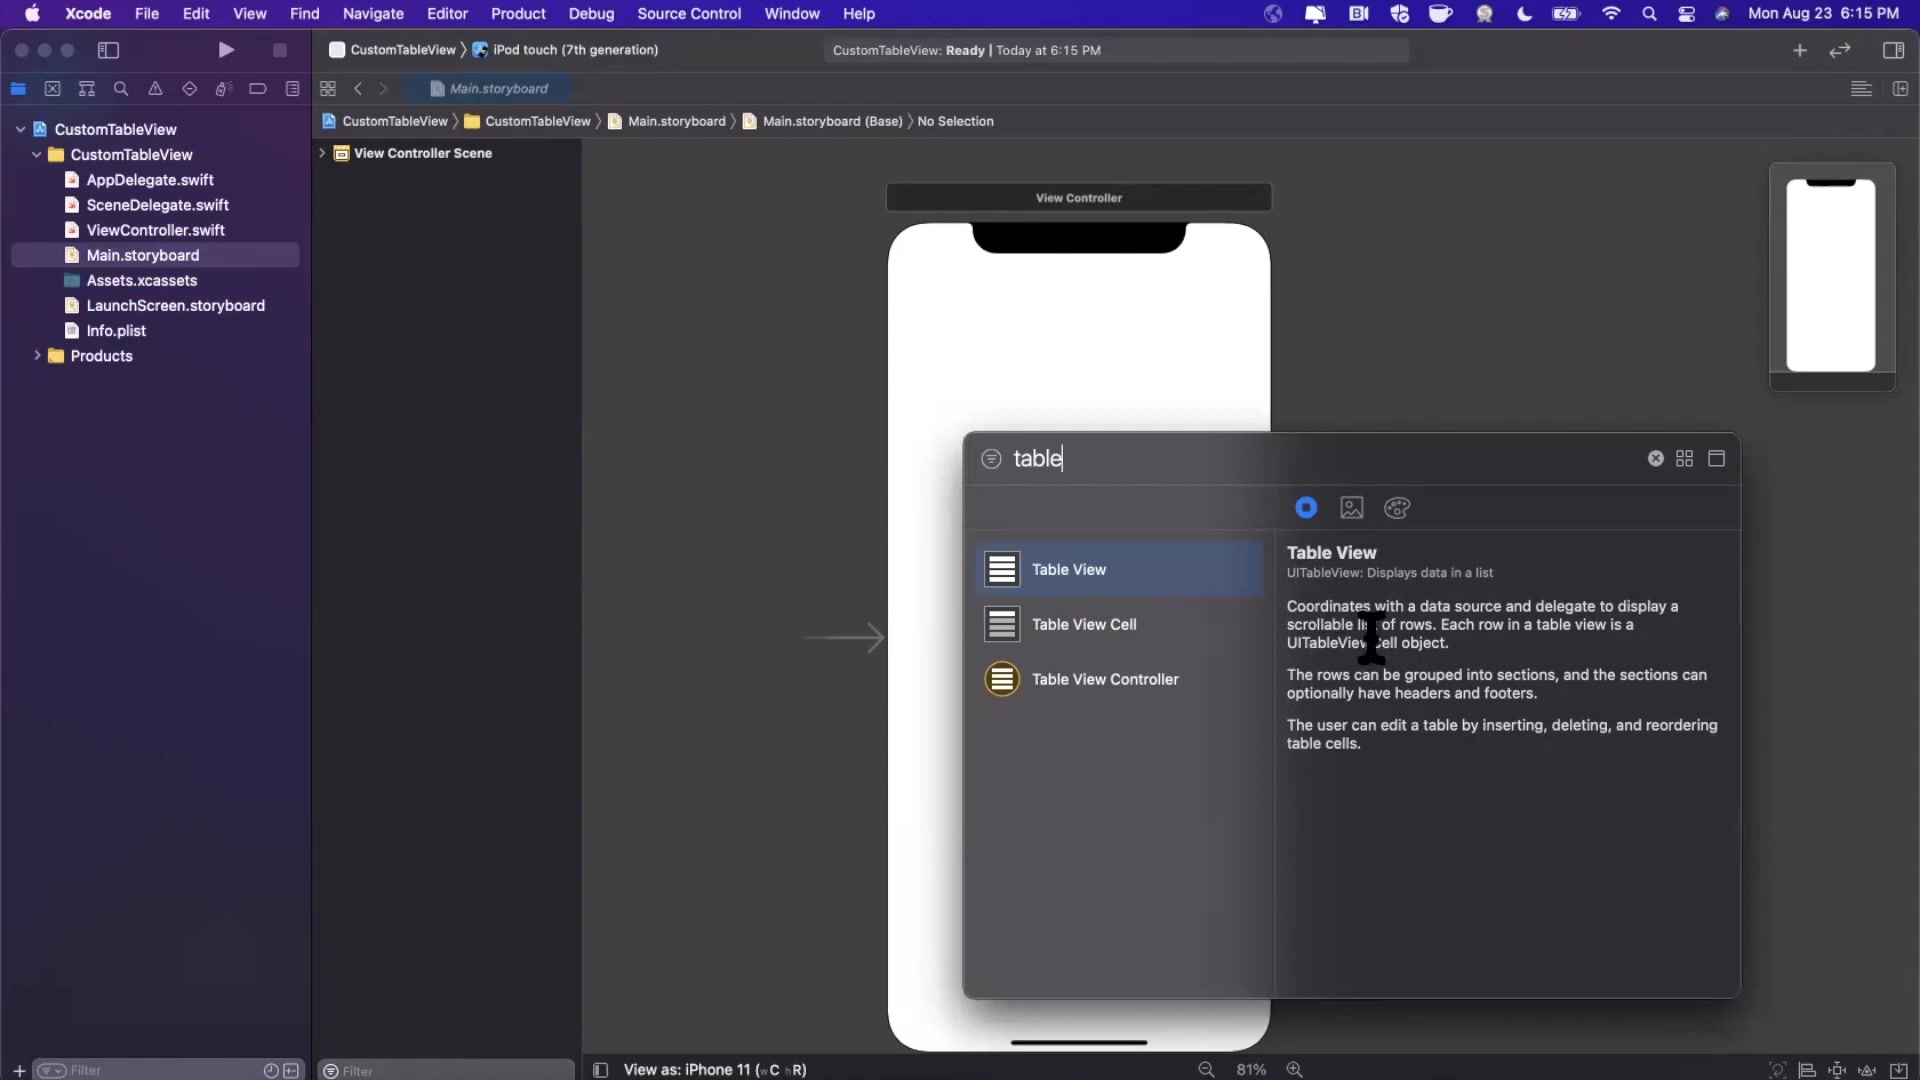The image size is (1920, 1080).
Task: Open the Source Control menu
Action: (x=689, y=13)
